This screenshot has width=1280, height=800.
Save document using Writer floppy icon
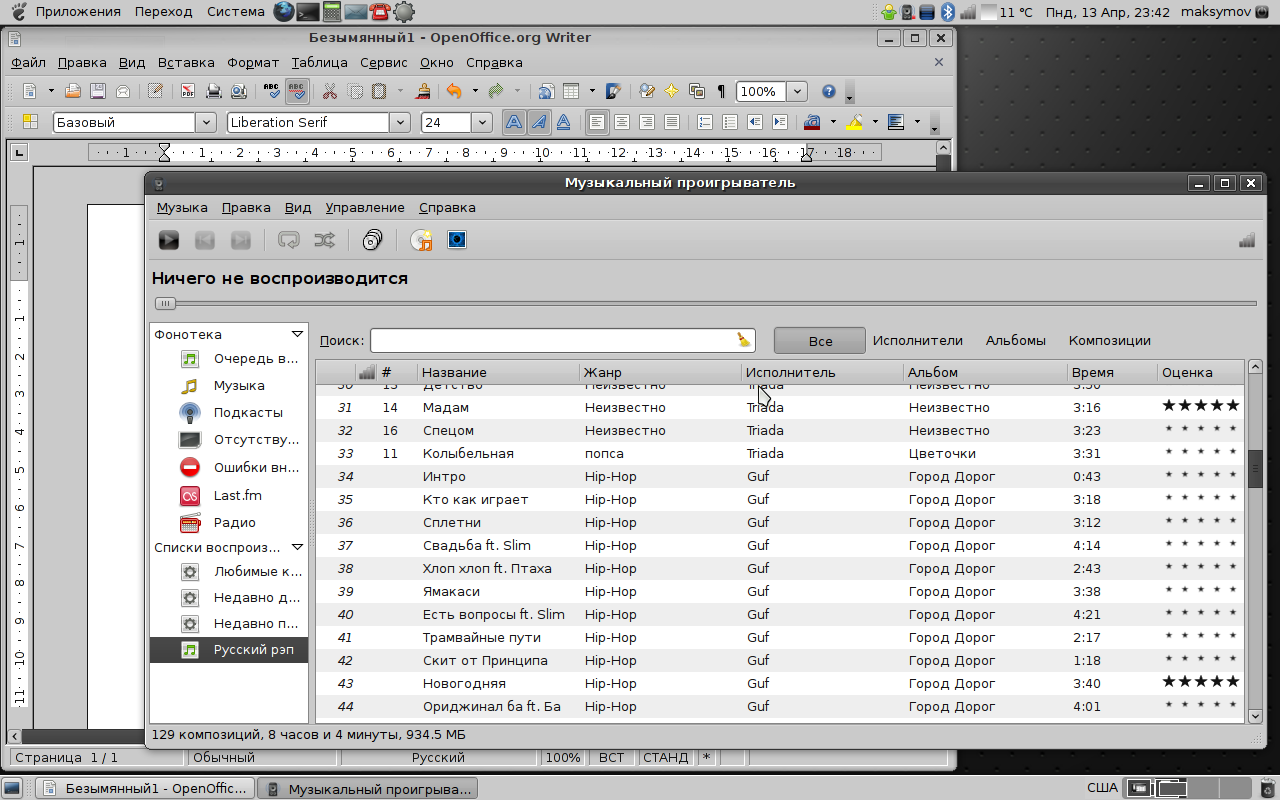tap(98, 92)
